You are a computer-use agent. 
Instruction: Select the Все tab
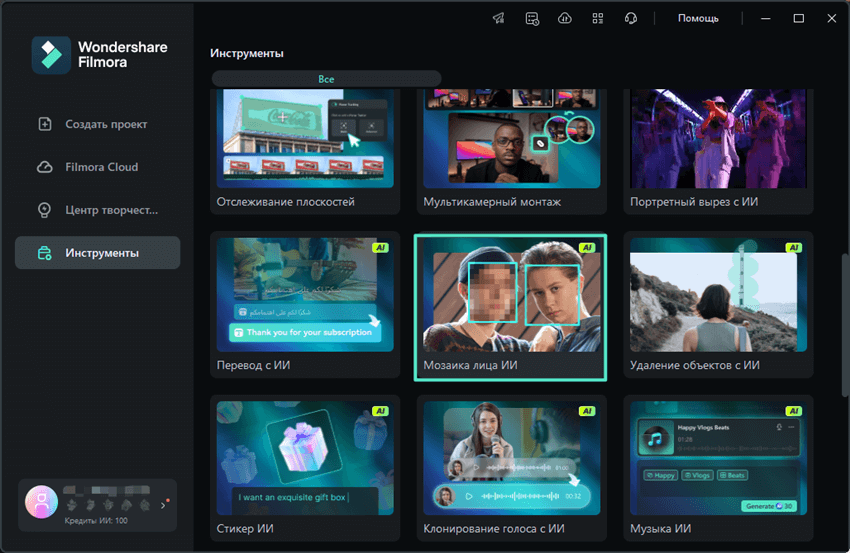coord(326,79)
